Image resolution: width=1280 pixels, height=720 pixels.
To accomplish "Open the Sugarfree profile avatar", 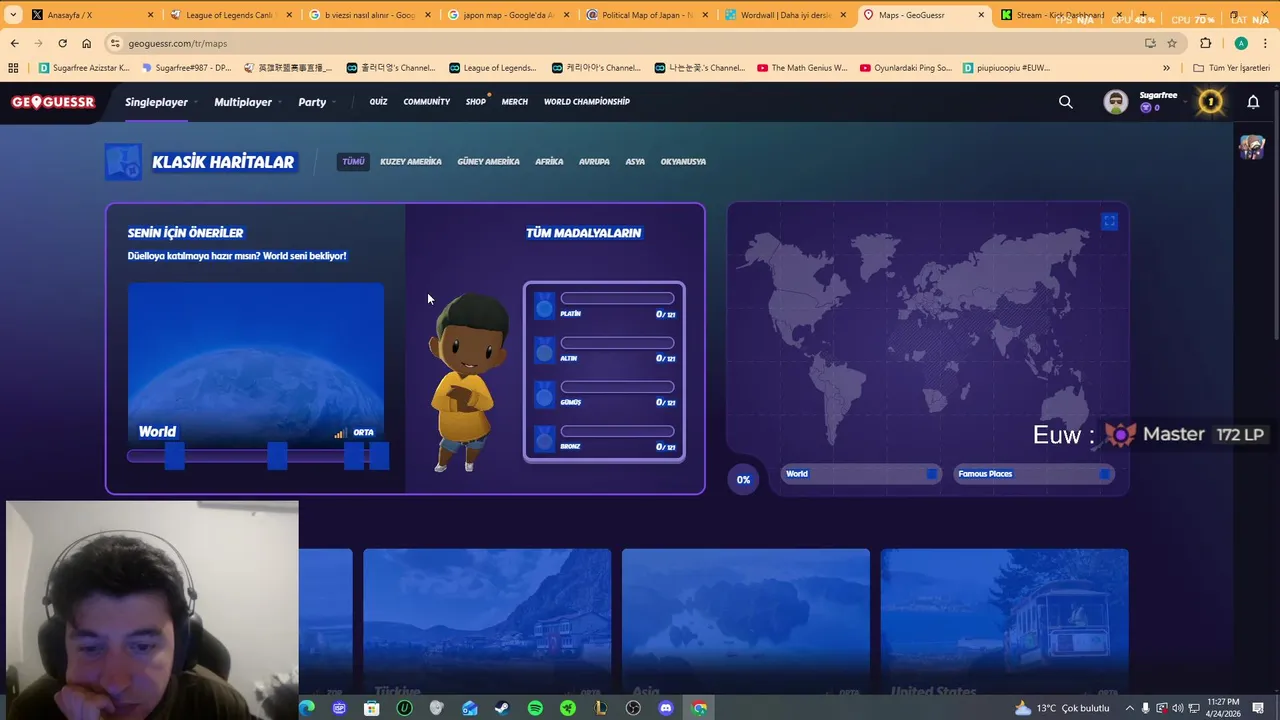I will click(x=1116, y=102).
